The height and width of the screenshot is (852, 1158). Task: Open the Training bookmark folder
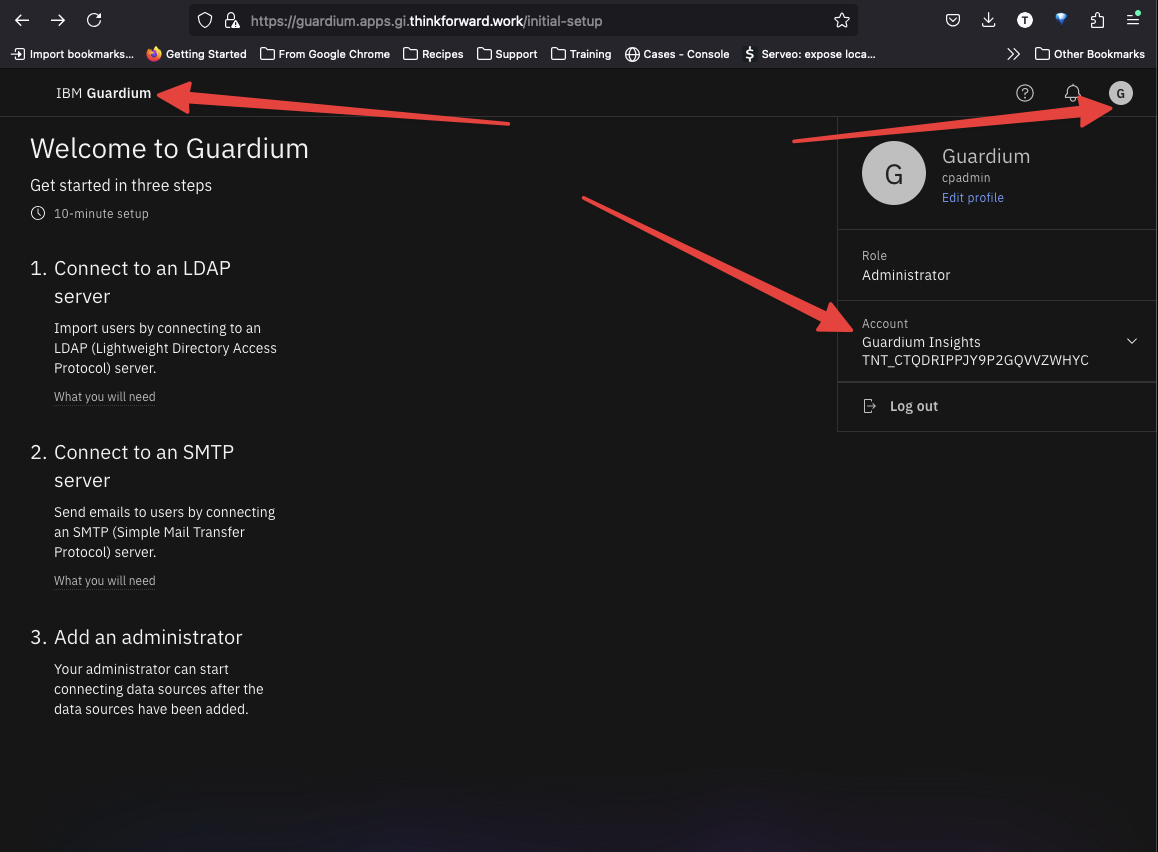coord(581,54)
